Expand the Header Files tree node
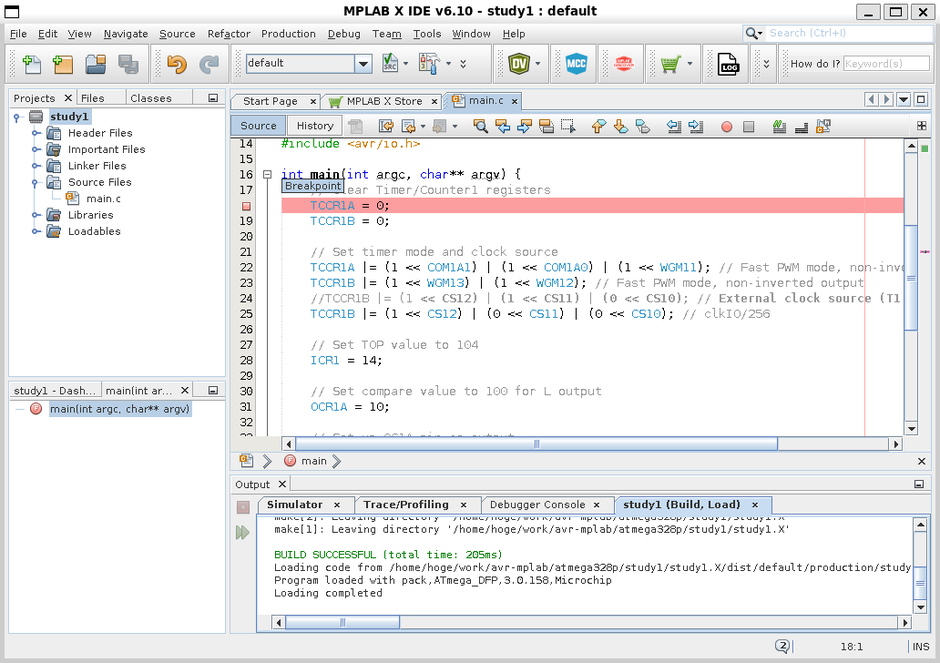 pyautogui.click(x=34, y=133)
